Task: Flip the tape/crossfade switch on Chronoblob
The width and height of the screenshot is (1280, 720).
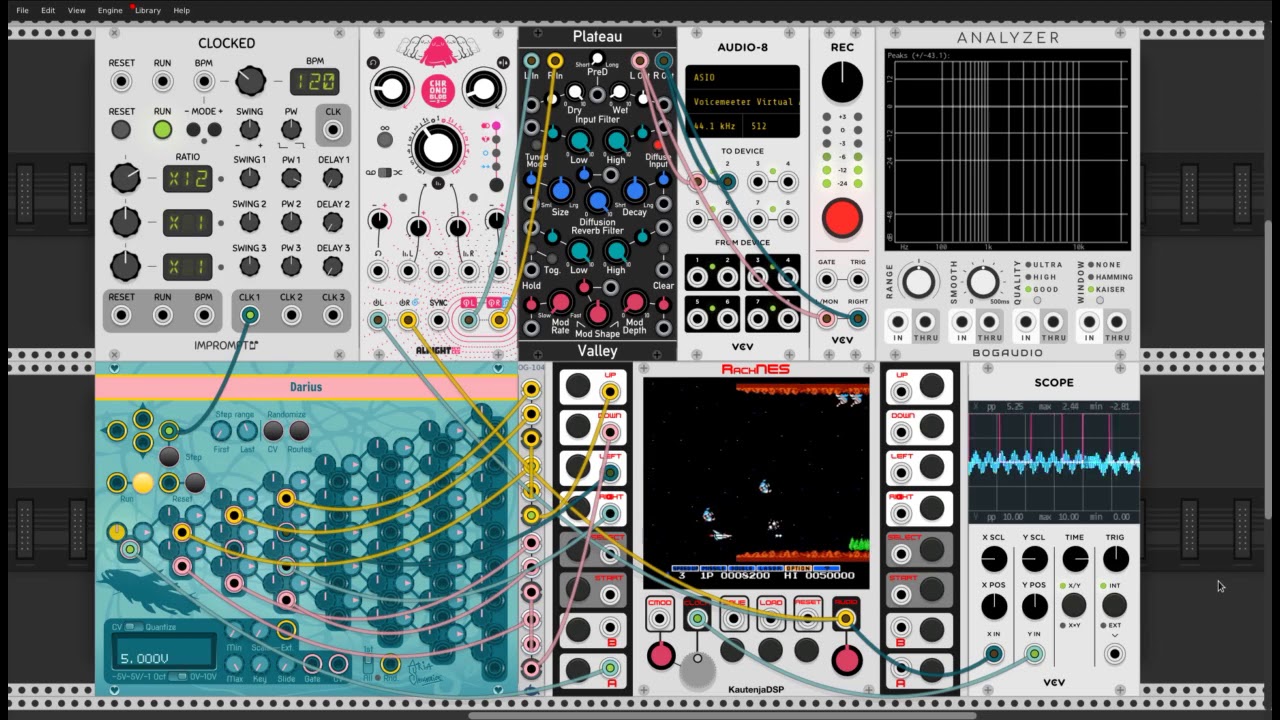Action: [387, 172]
